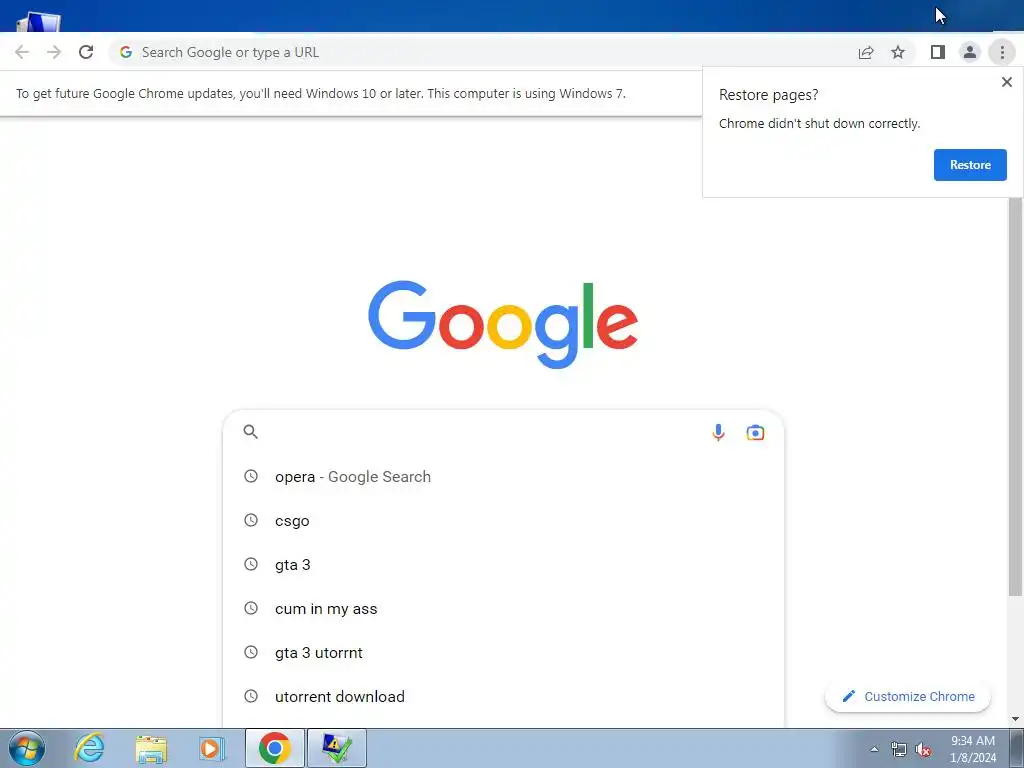Screen dimensions: 1024x768
Task: Open Customize Chrome
Action: point(908,696)
